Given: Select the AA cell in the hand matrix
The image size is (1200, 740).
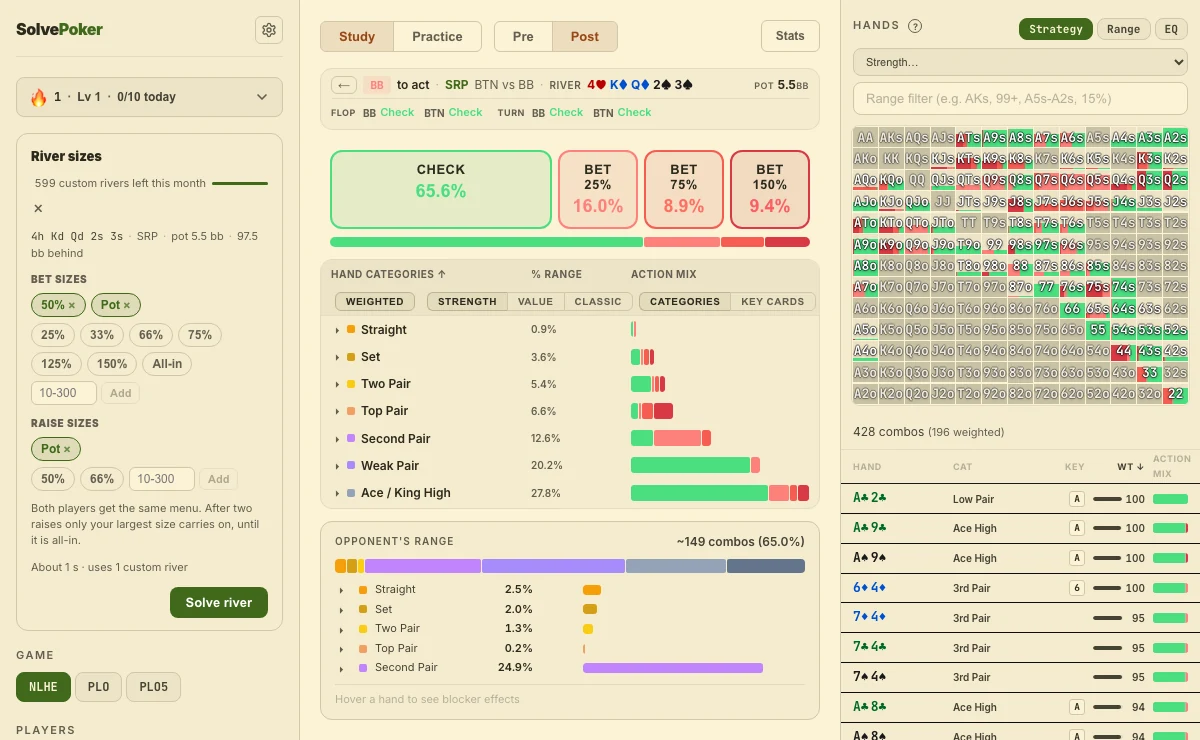Looking at the screenshot, I should 865,137.
